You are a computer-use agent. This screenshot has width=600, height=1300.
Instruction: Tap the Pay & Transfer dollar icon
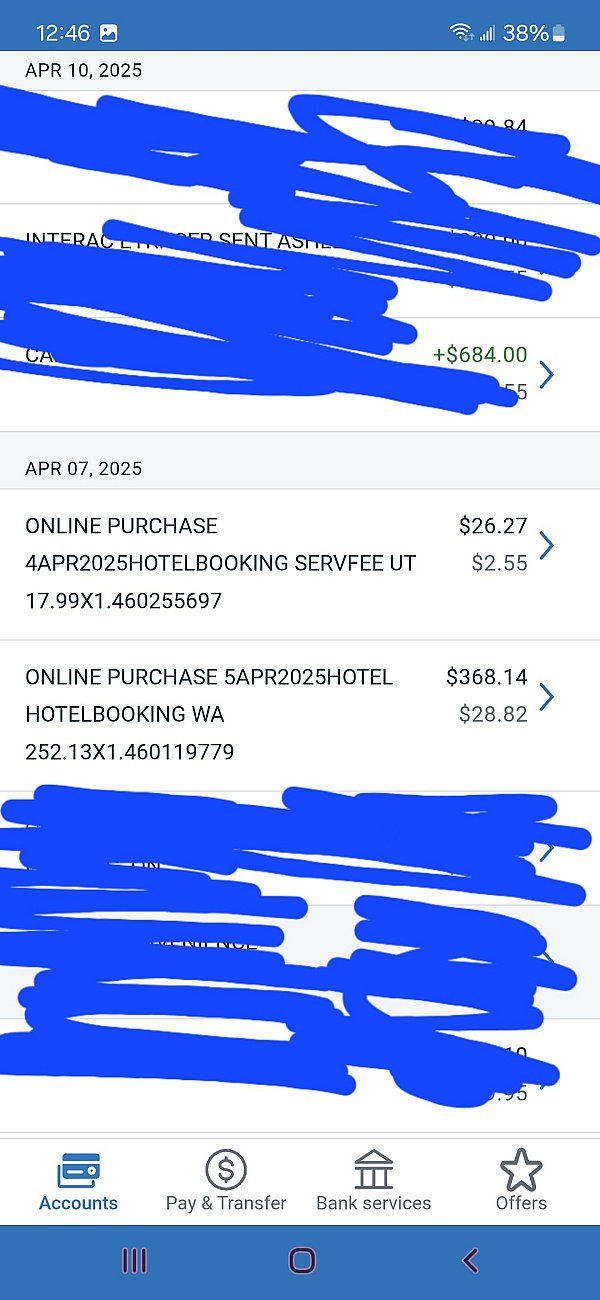click(226, 1169)
